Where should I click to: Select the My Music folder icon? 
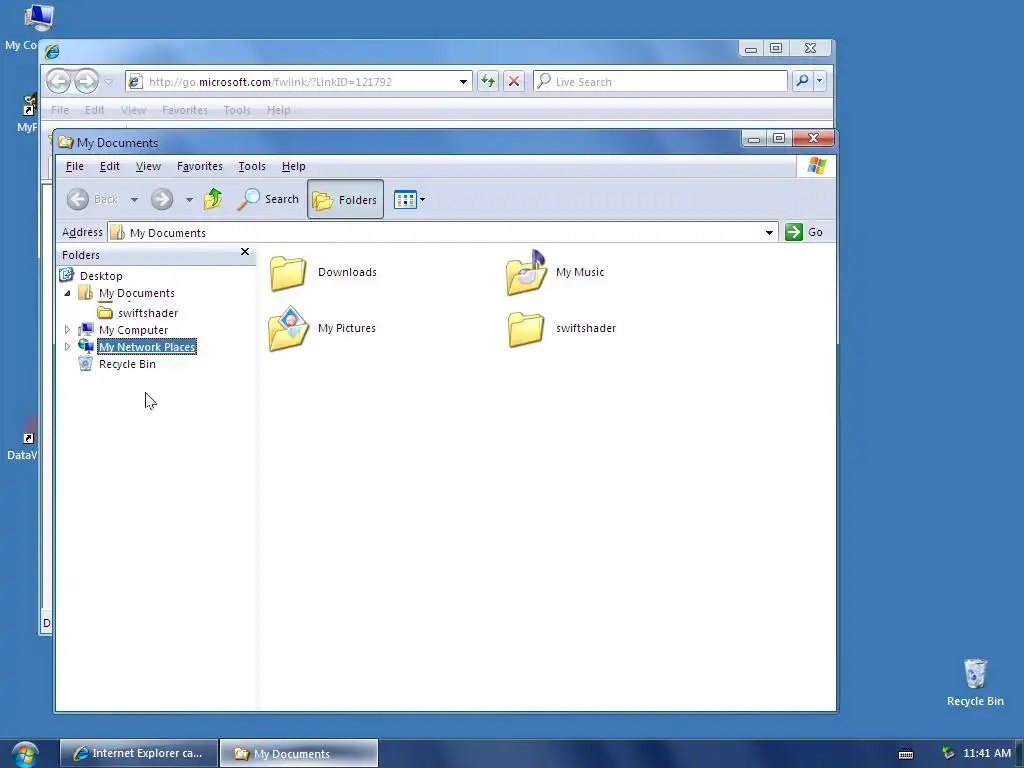coord(526,272)
